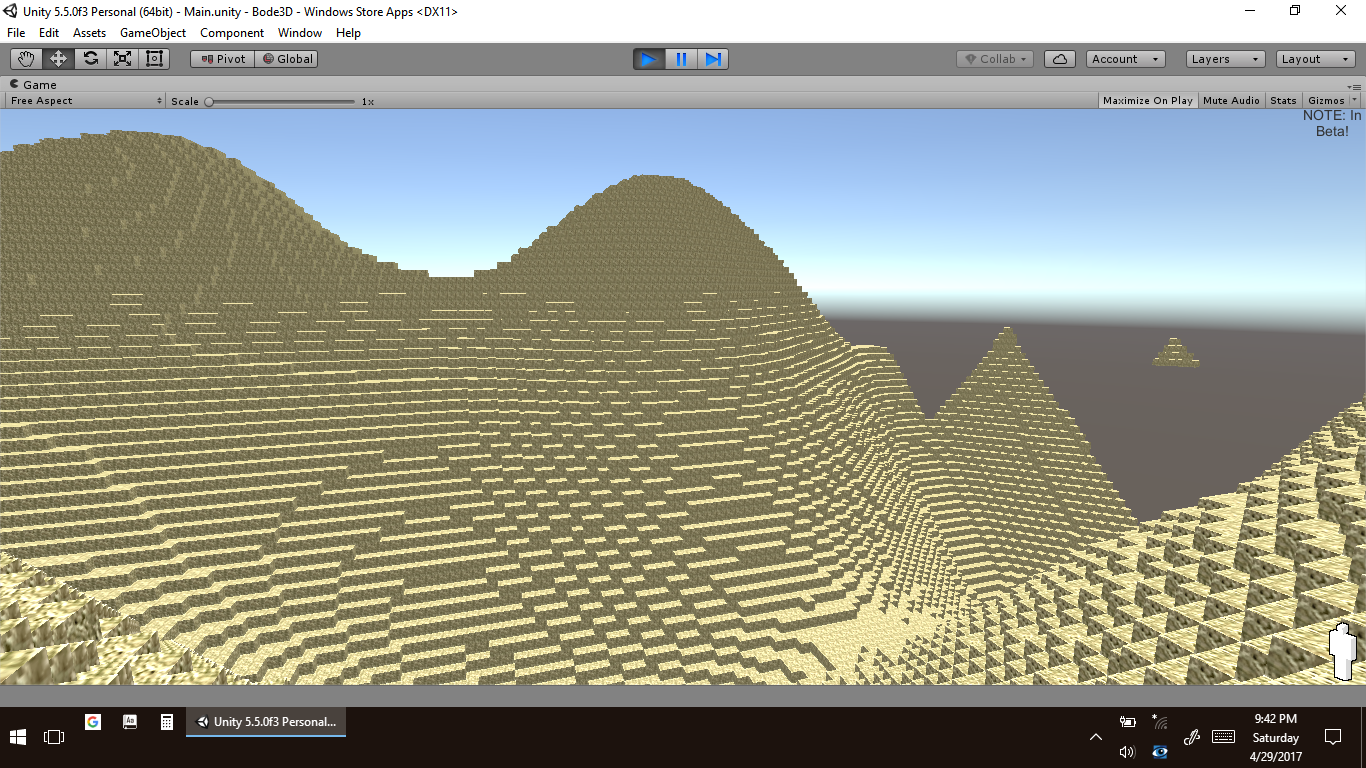
Task: Toggle the Stats overlay
Action: (x=1283, y=101)
